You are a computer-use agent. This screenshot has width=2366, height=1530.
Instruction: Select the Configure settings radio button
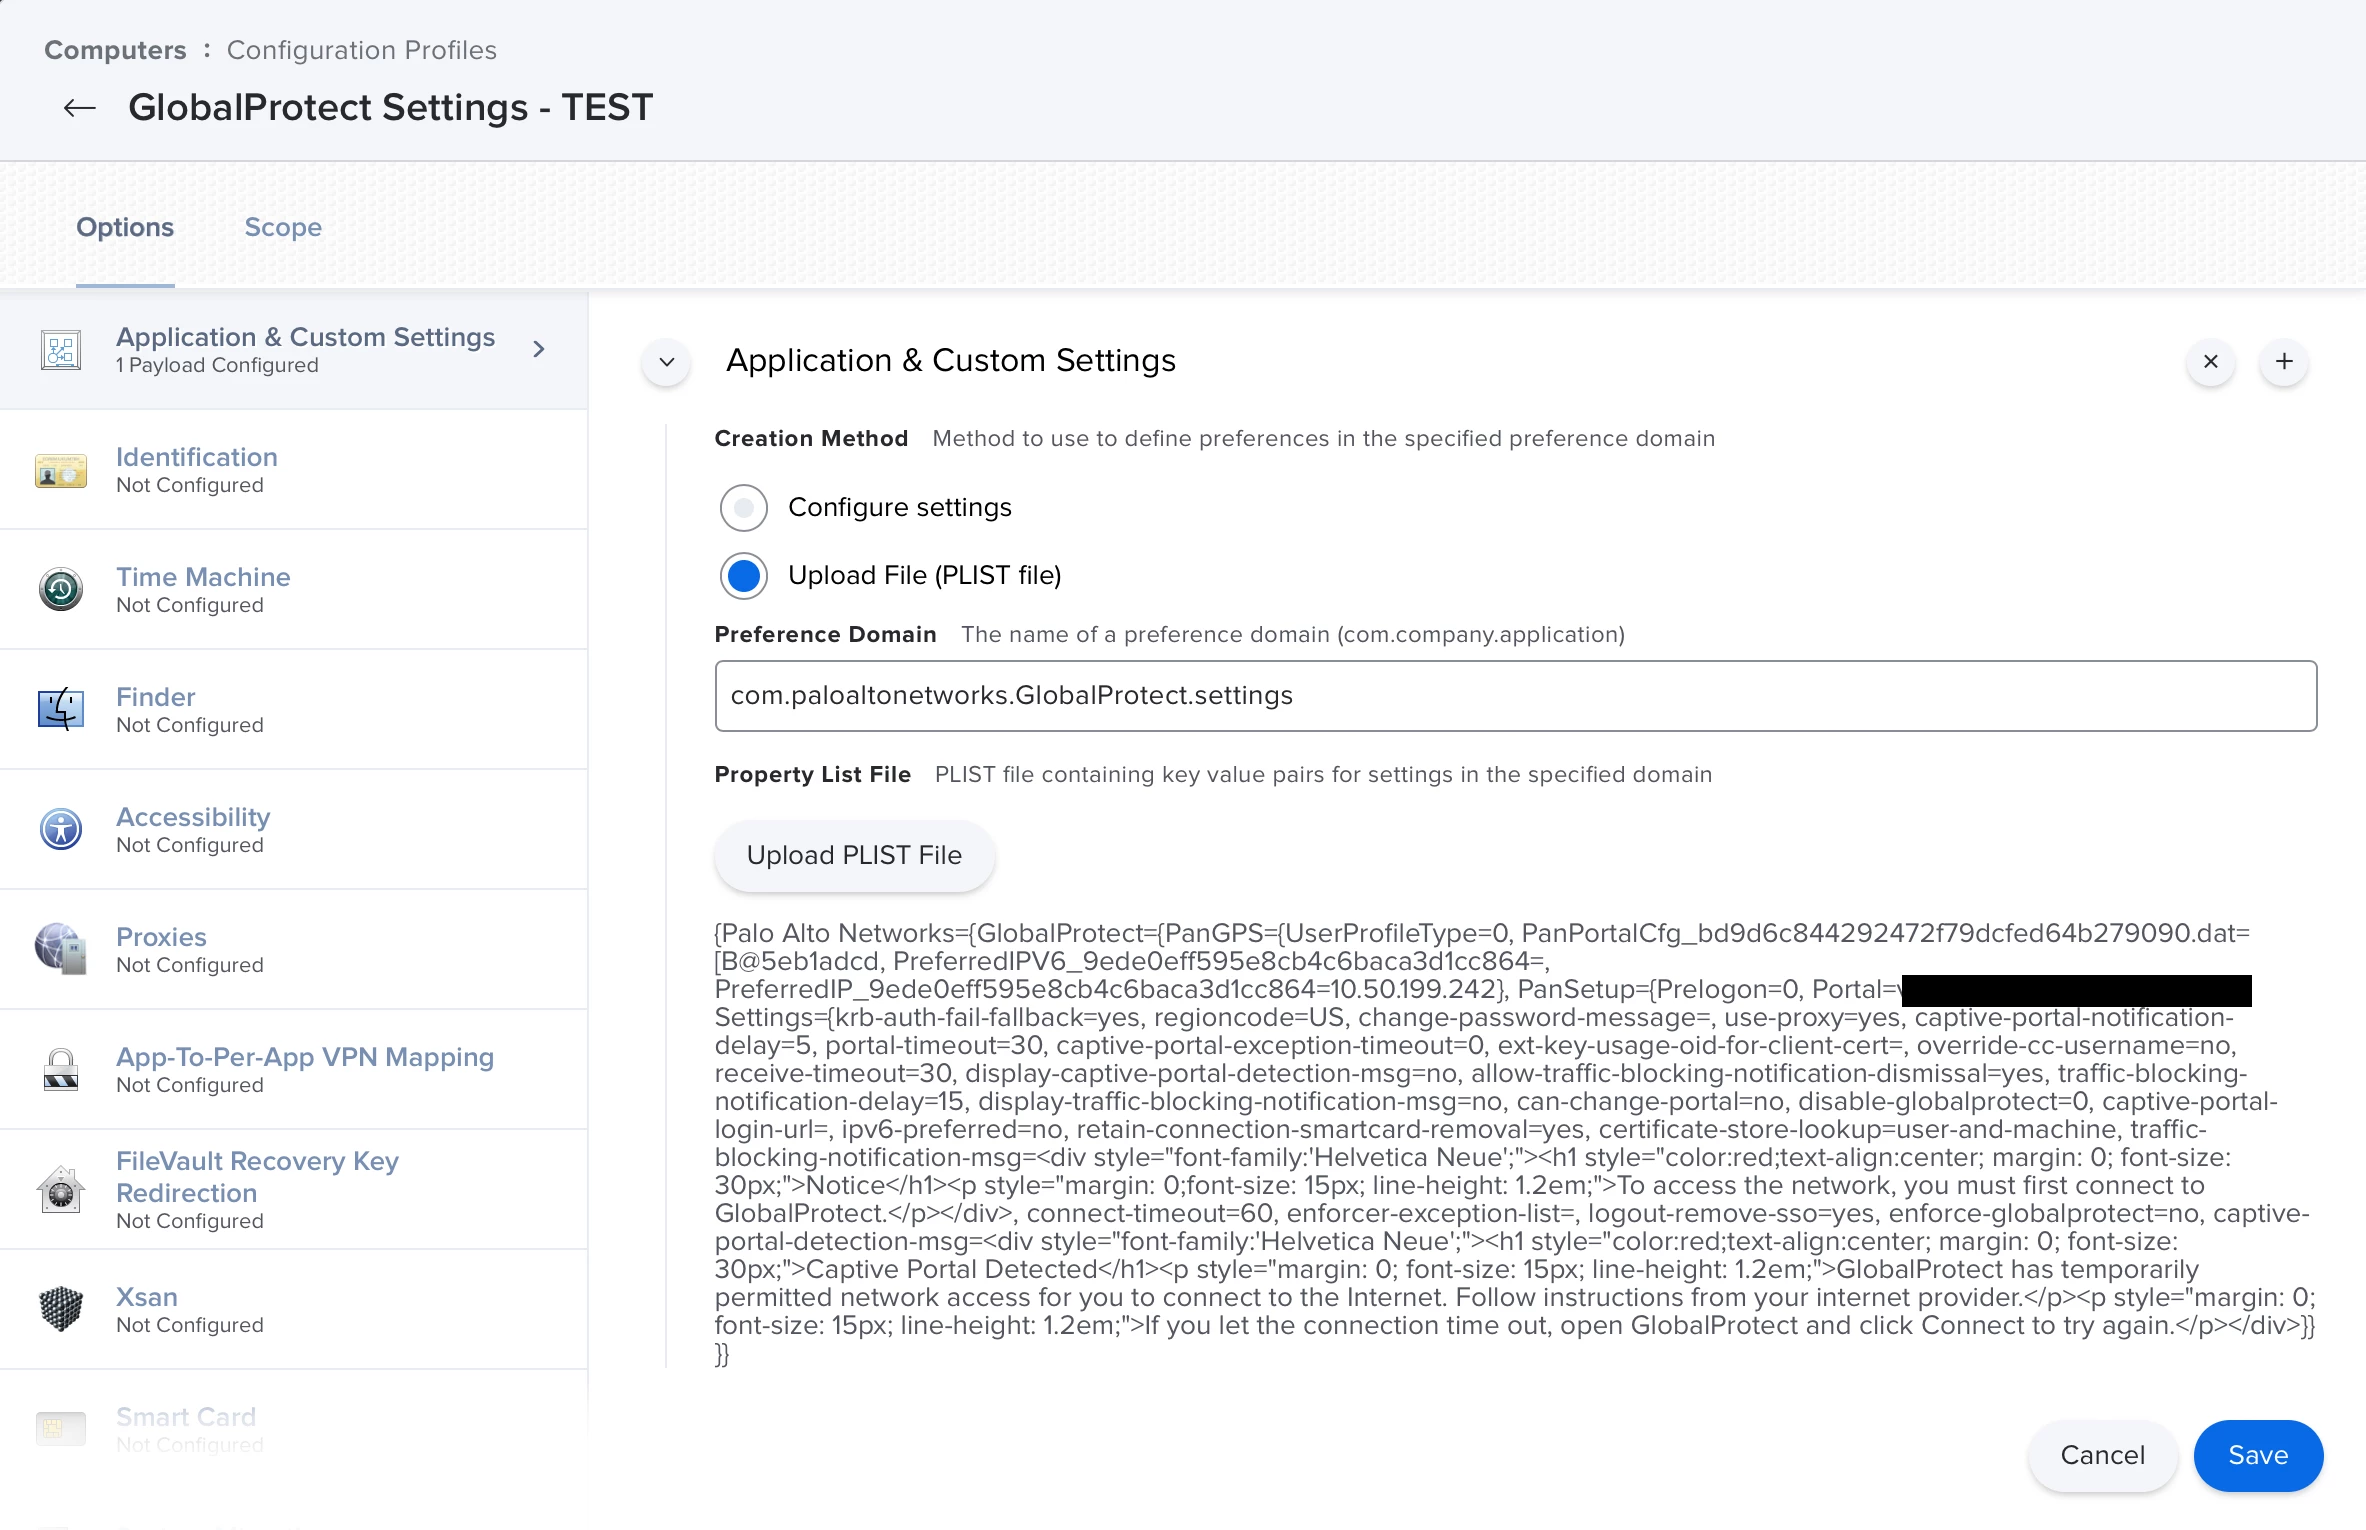pos(744,508)
